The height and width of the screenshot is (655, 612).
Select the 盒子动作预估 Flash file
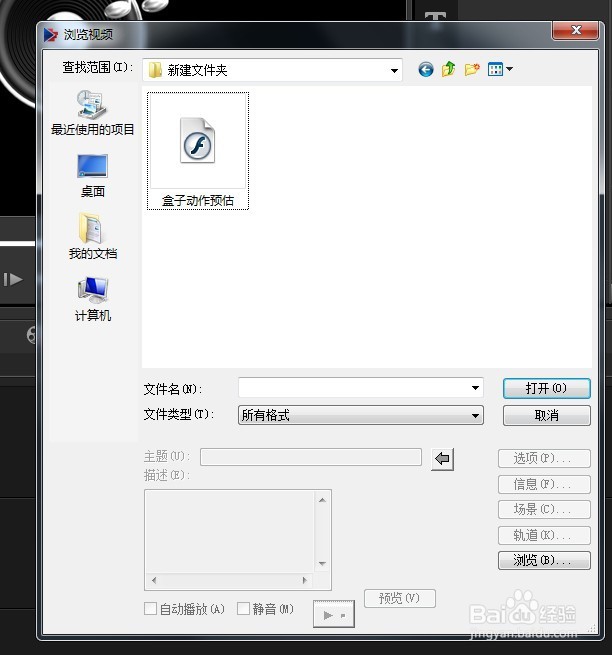click(x=198, y=151)
